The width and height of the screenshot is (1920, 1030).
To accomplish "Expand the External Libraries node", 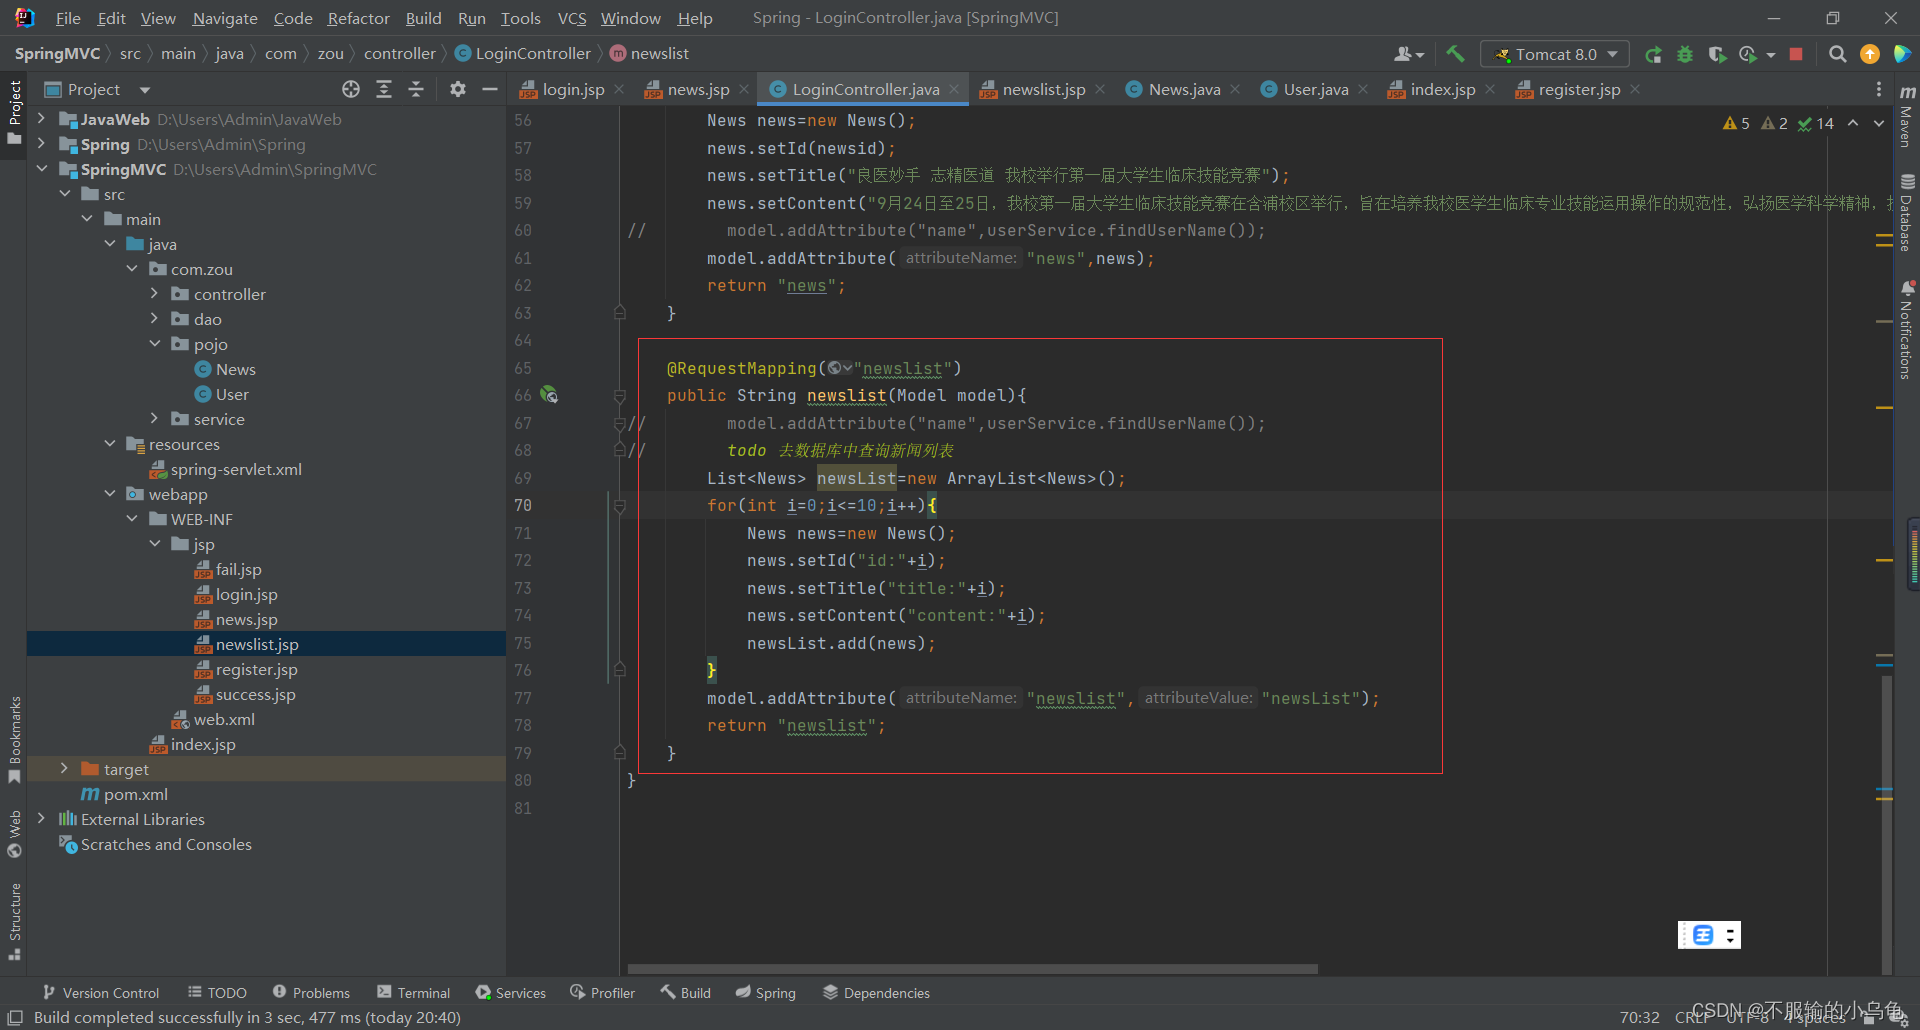I will [x=41, y=819].
